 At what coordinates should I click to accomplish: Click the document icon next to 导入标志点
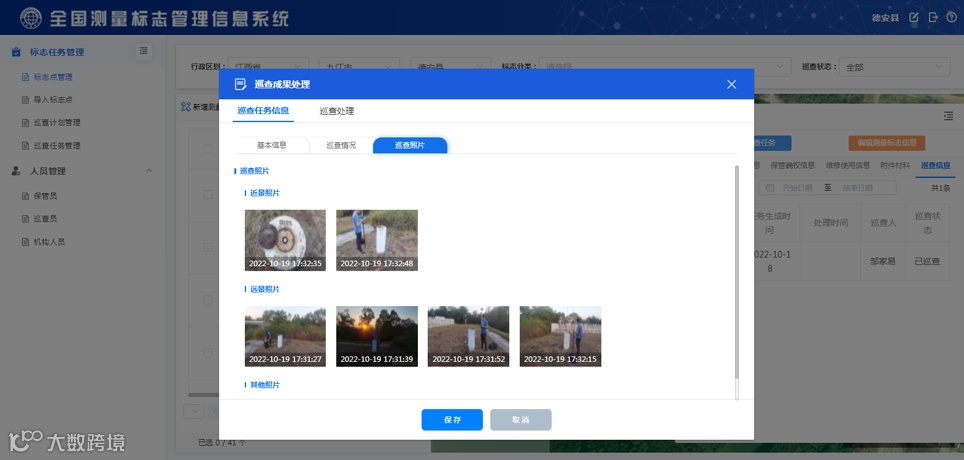[x=25, y=100]
